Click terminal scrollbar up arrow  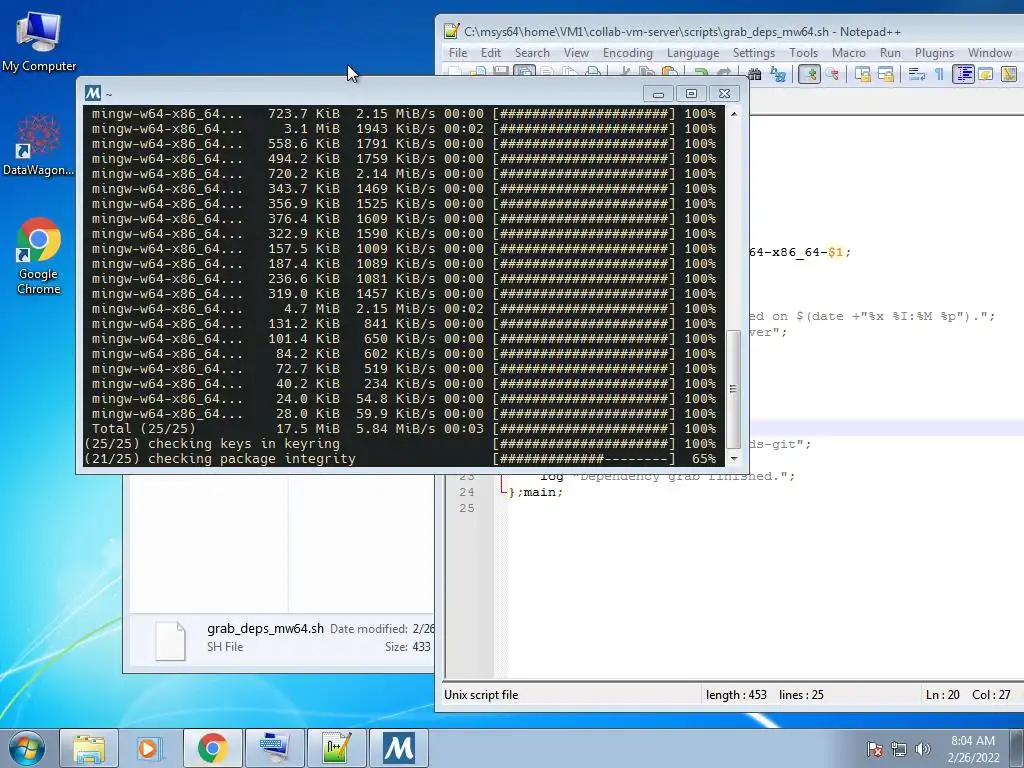click(x=734, y=114)
